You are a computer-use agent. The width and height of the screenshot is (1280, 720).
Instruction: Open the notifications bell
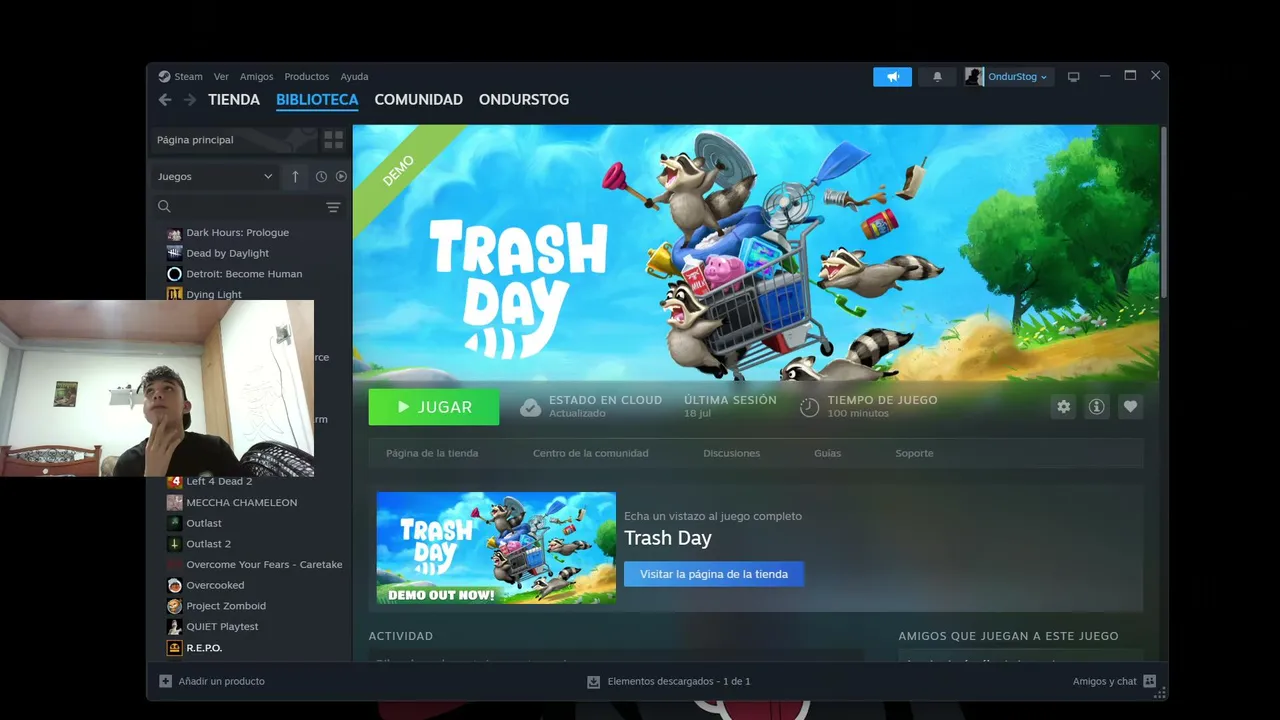[937, 77]
